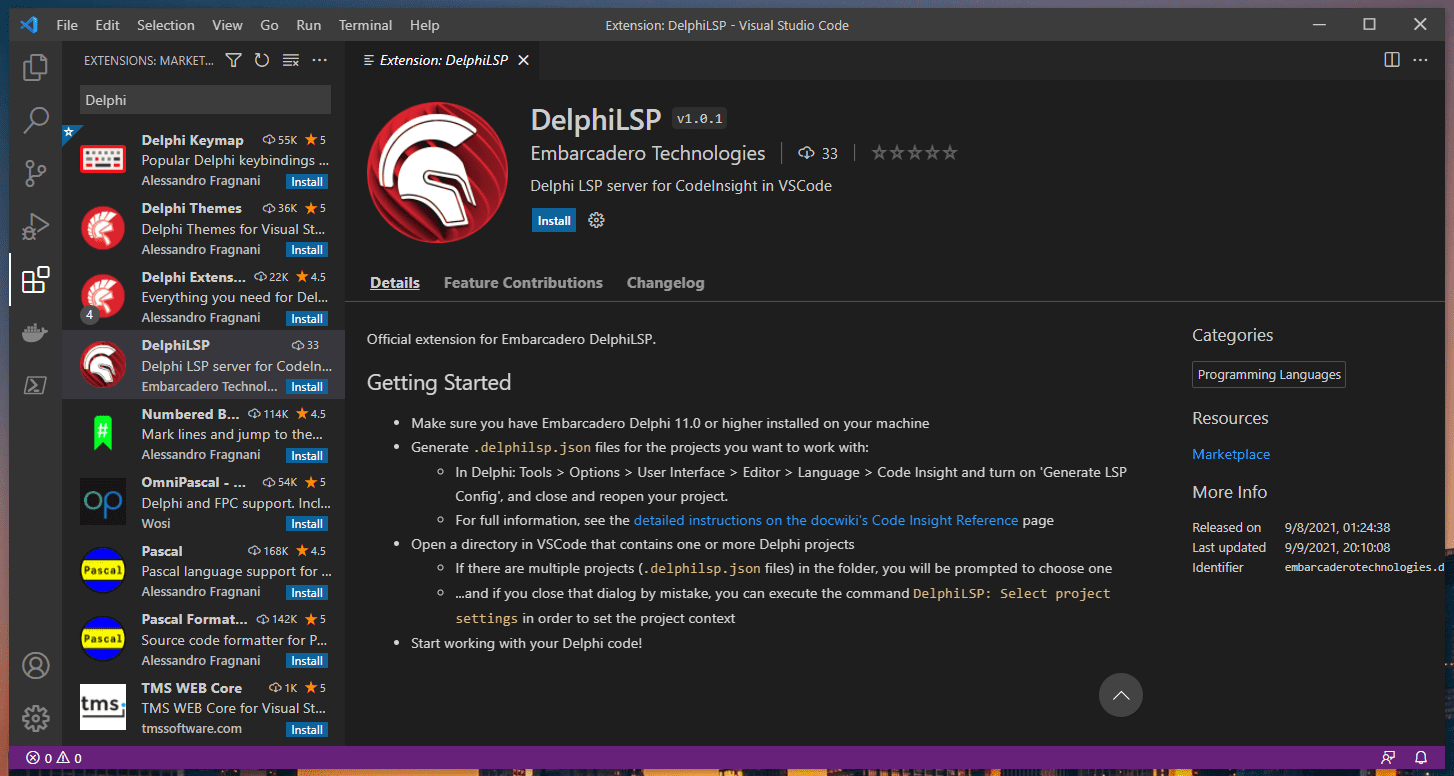Open the Selection menu
Image resolution: width=1454 pixels, height=776 pixels.
(x=166, y=25)
